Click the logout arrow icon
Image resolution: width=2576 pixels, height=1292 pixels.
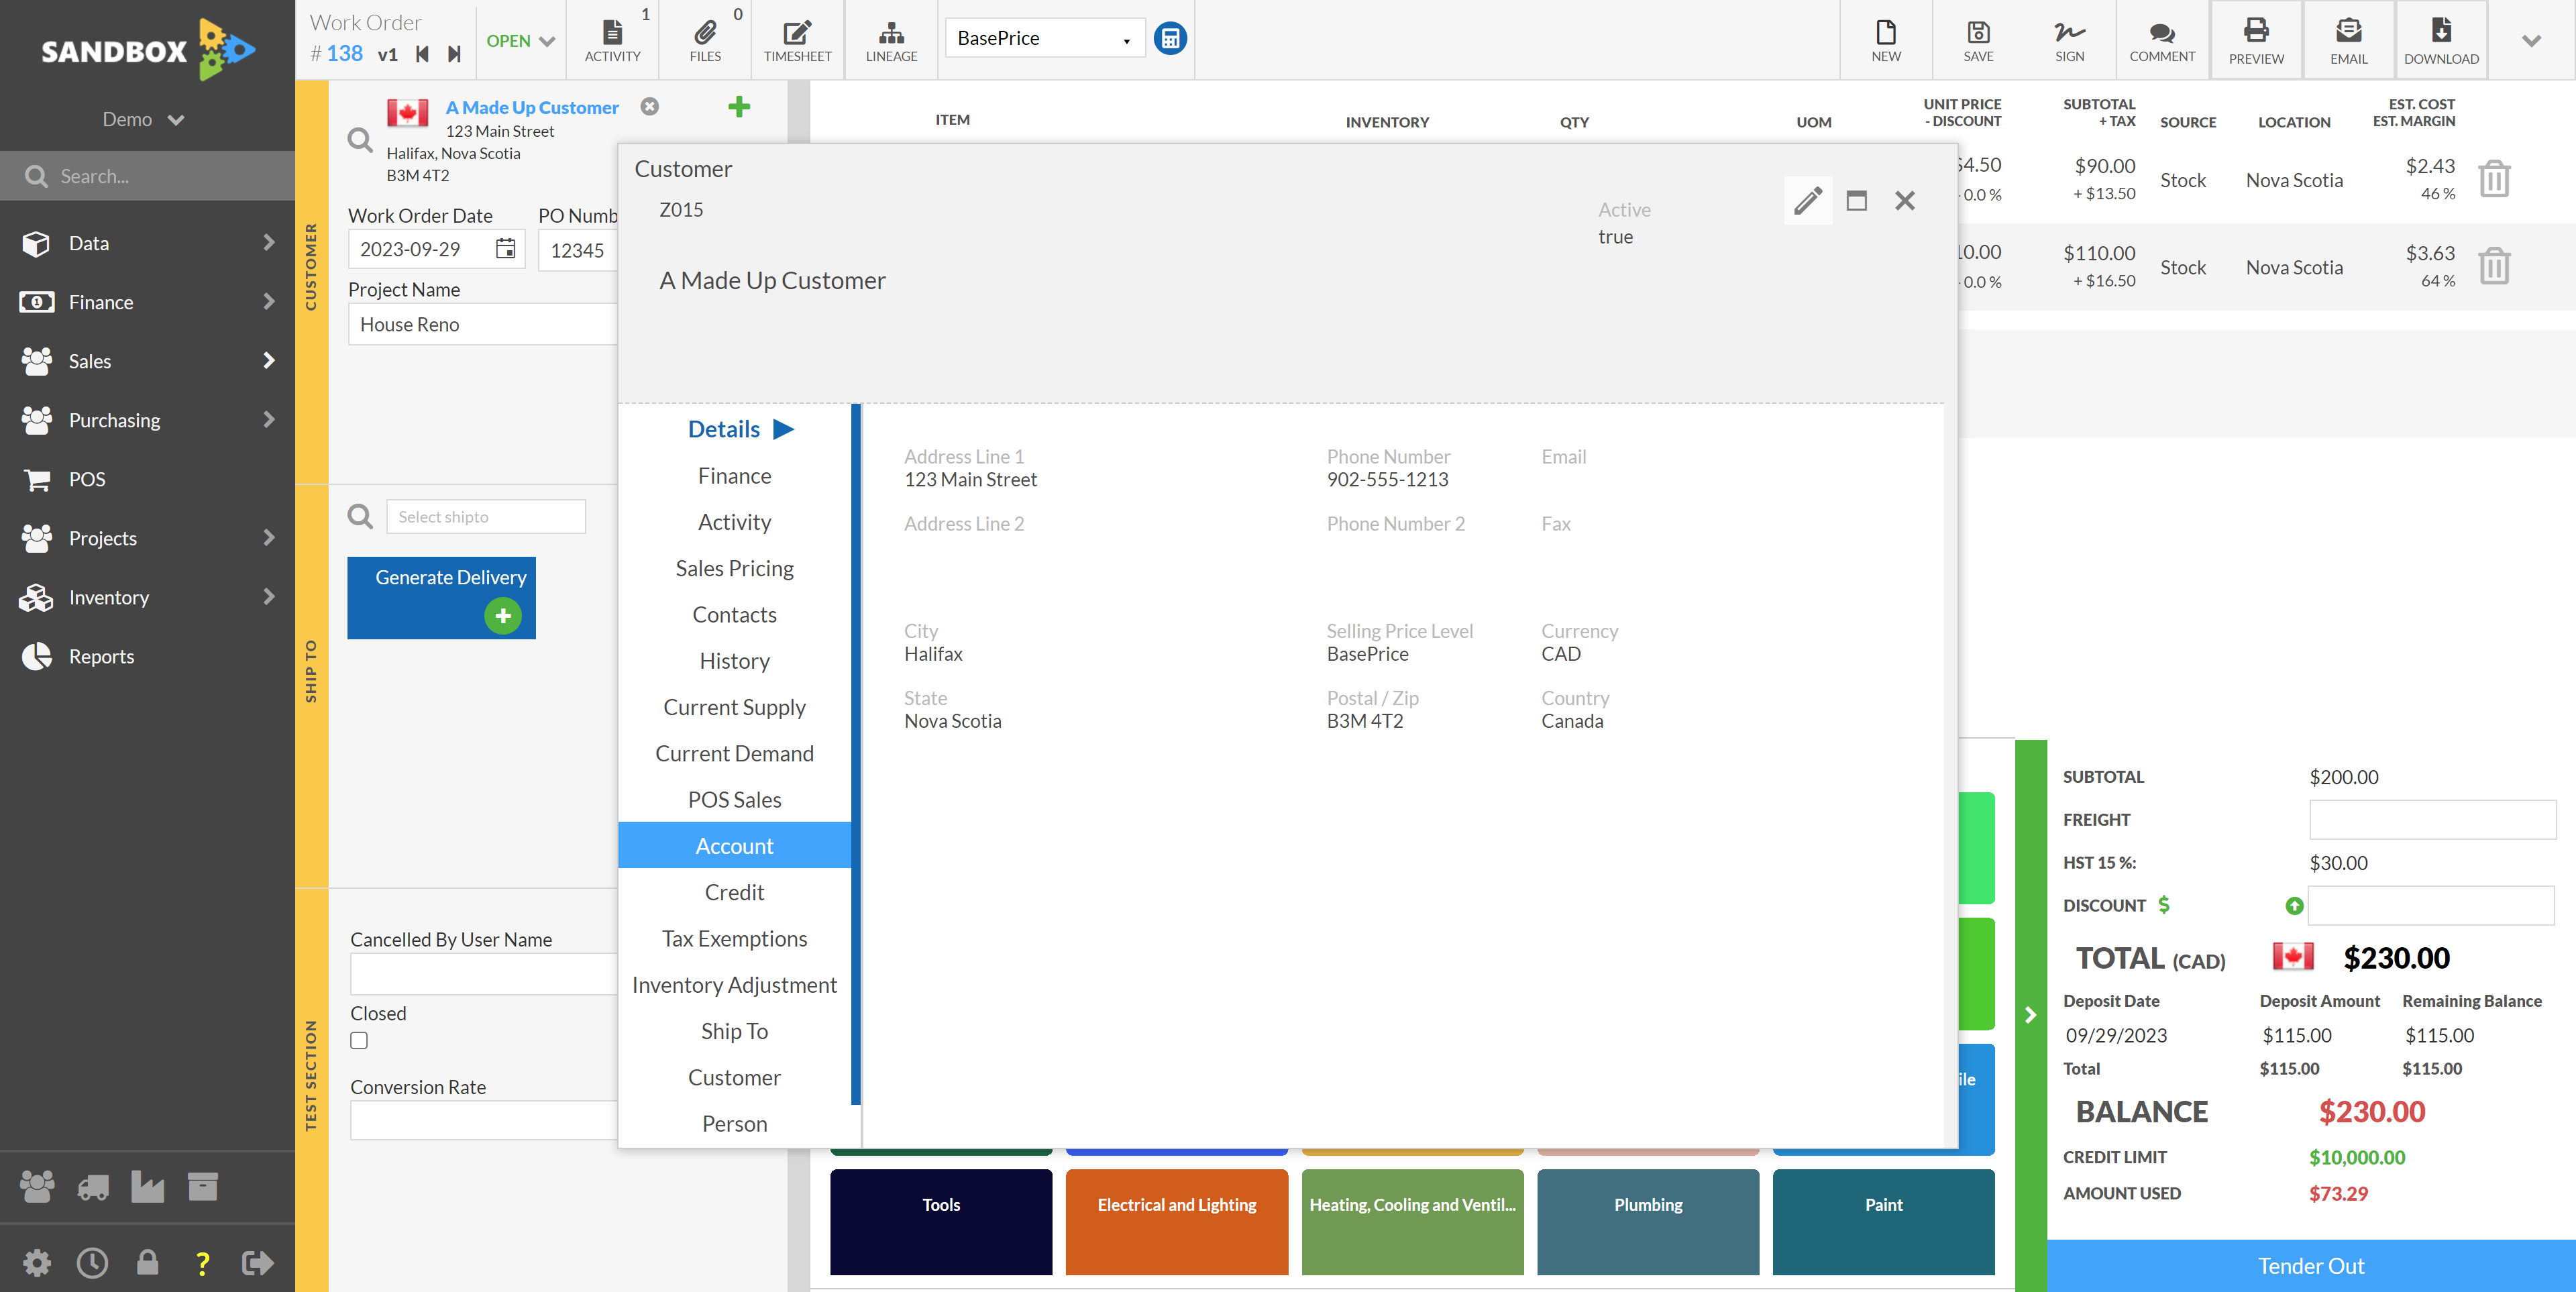coord(257,1262)
